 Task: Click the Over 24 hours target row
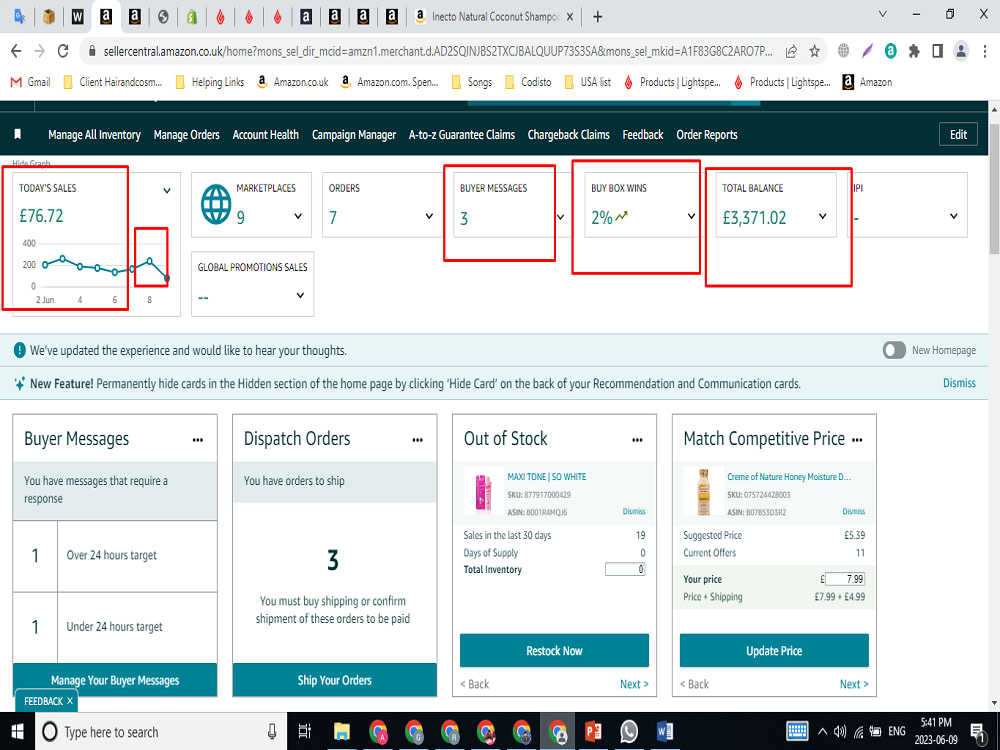pos(115,555)
